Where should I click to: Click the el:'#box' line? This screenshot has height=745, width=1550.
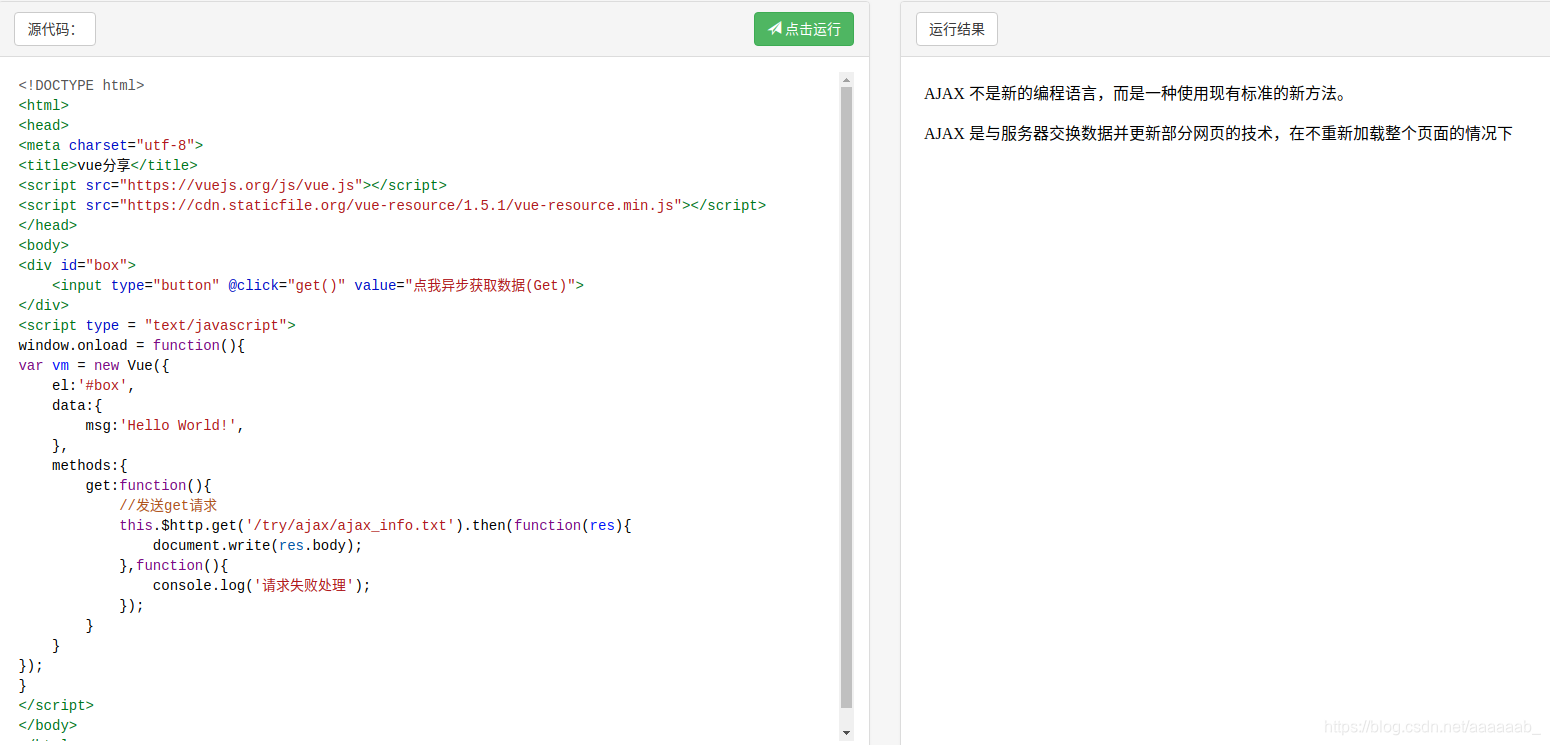click(x=94, y=385)
